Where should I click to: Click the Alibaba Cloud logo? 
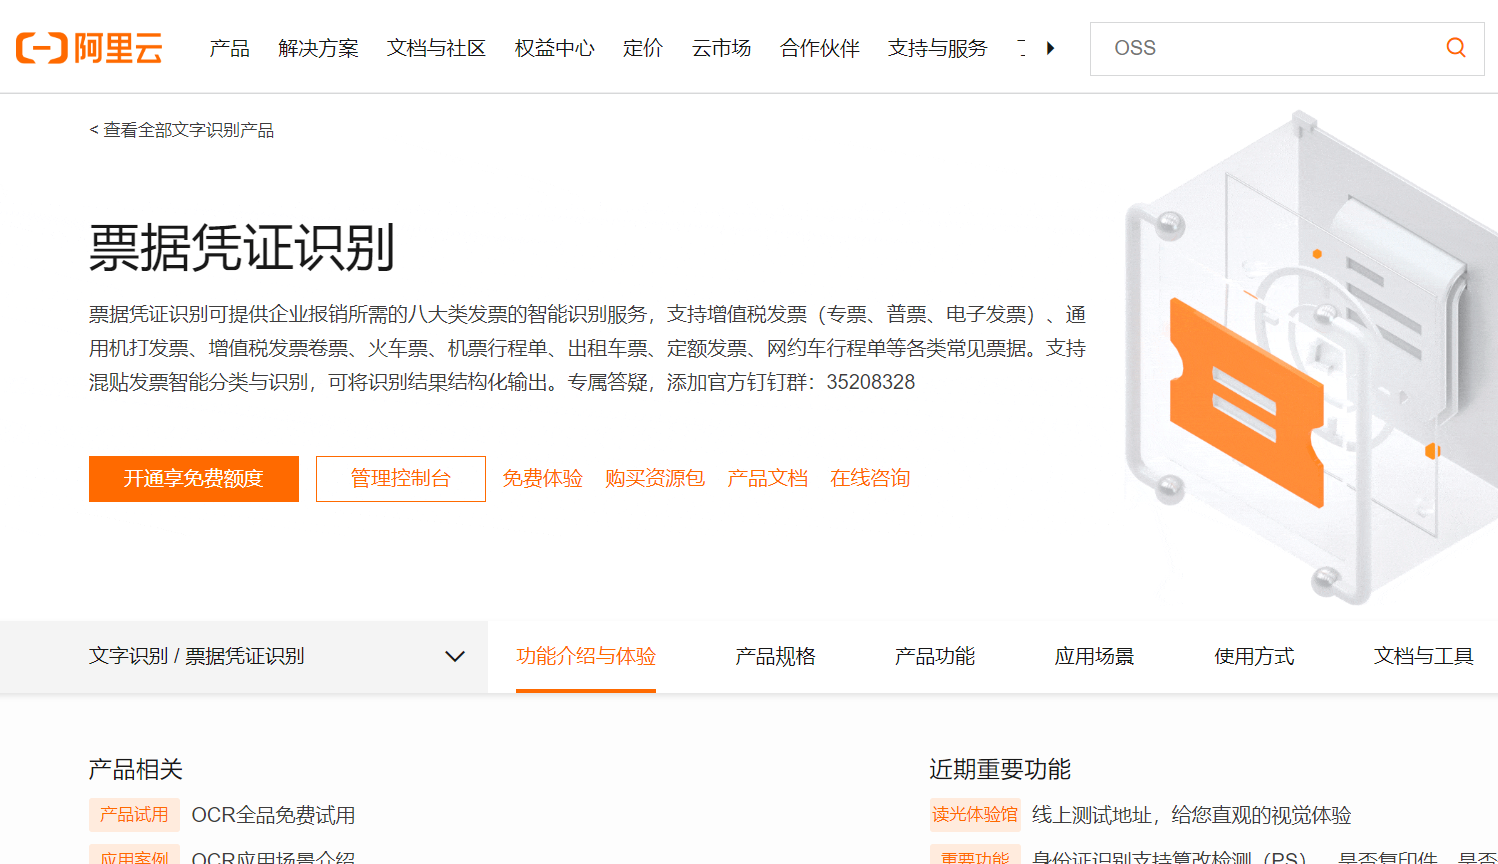(x=89, y=48)
